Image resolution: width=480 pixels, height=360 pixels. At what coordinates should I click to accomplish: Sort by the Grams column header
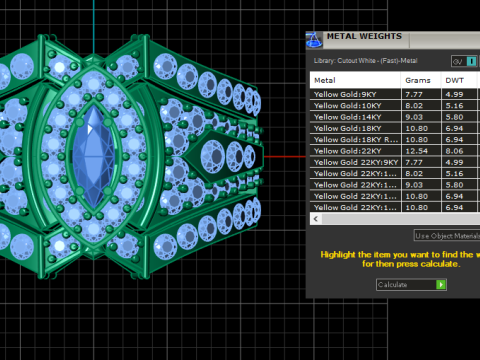pos(421,80)
